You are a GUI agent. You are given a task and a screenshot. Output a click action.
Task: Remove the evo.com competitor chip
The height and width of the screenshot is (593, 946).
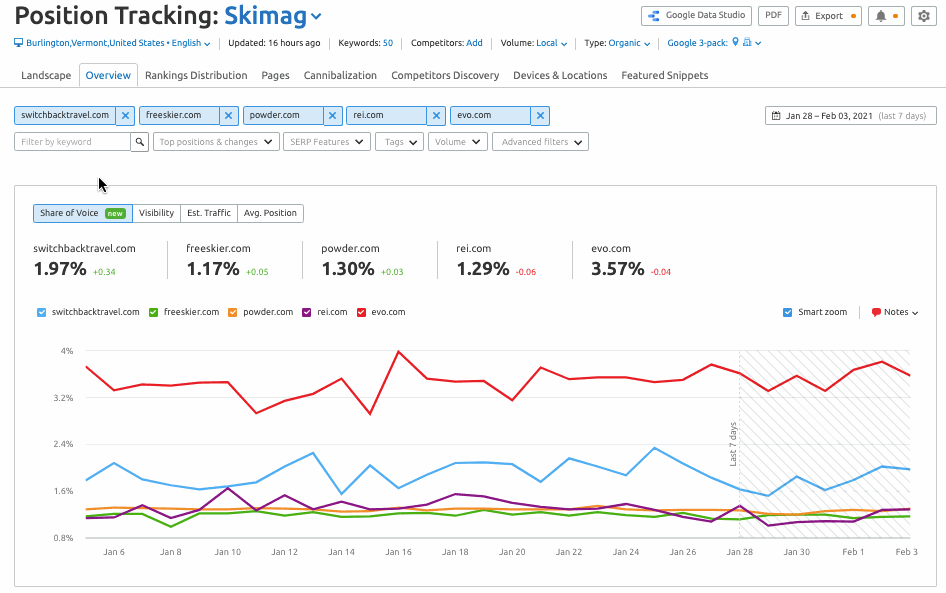pos(541,116)
